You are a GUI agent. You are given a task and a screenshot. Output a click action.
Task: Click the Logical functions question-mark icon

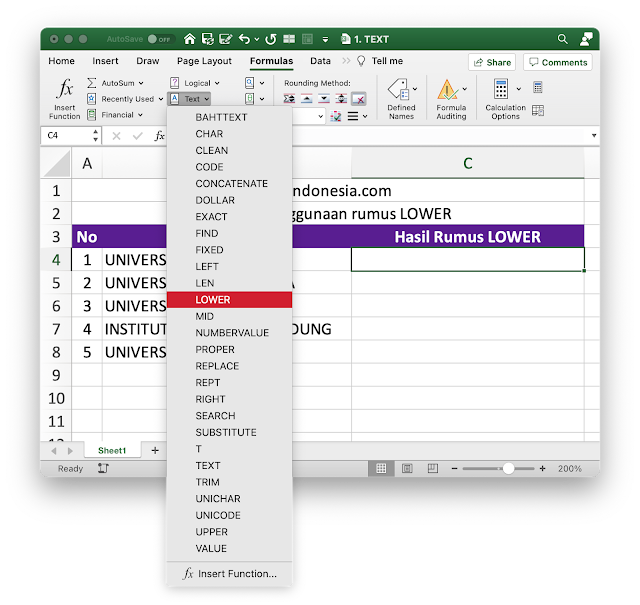[x=174, y=83]
